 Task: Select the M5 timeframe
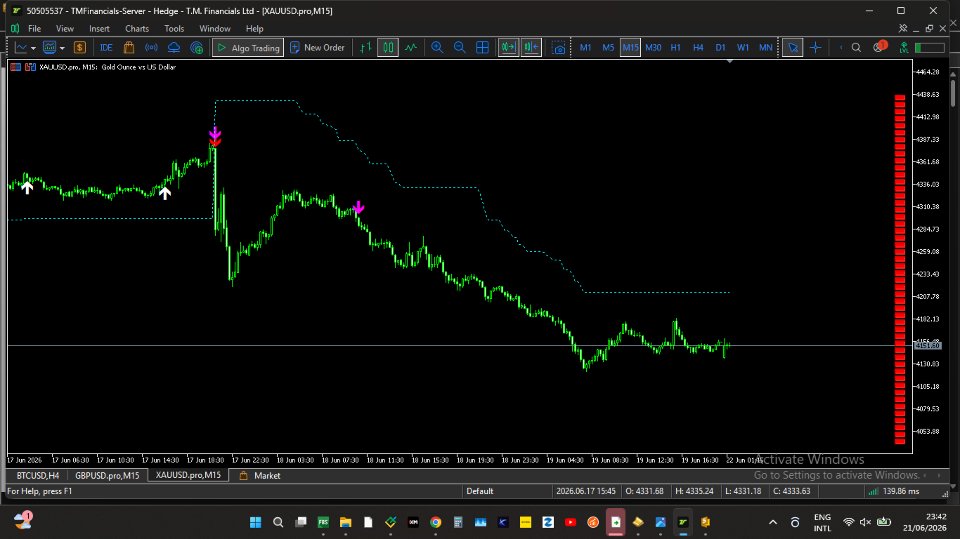click(x=608, y=47)
